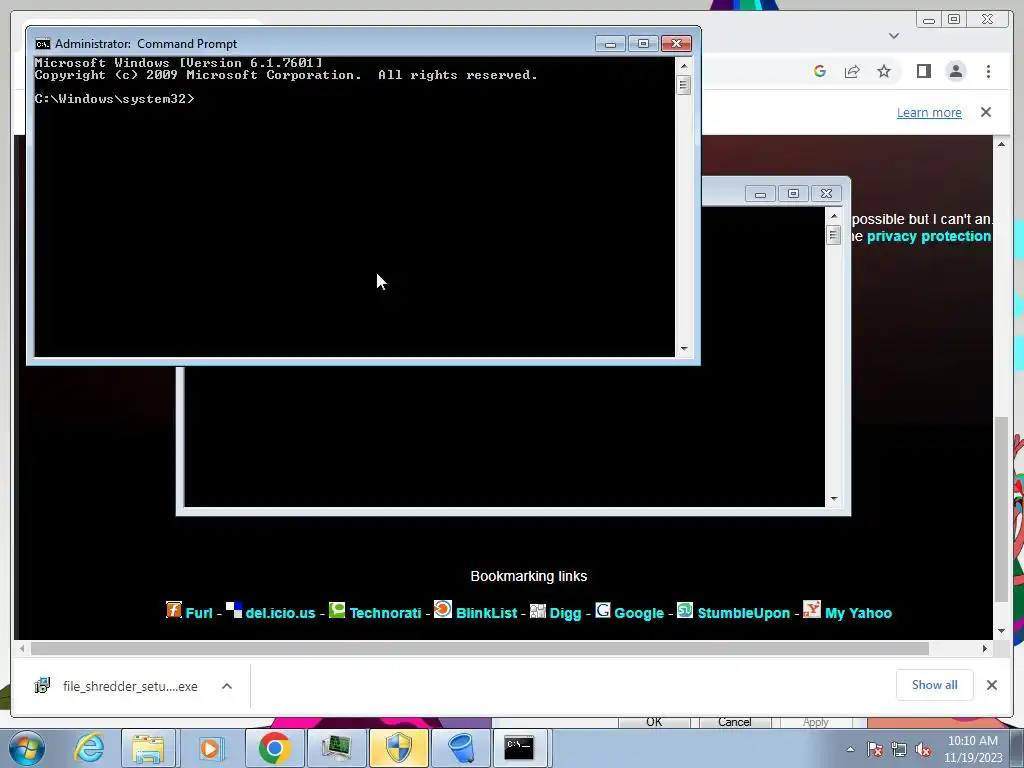The image size is (1024, 768).
Task: Expand options for file_shredder_setup download
Action: [x=227, y=686]
